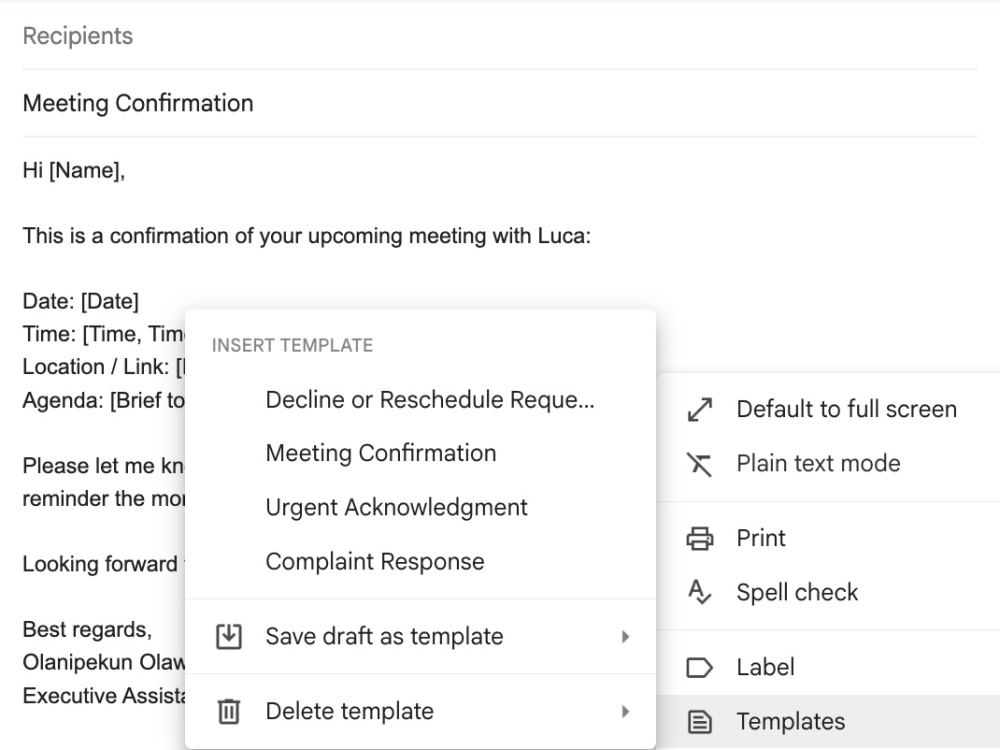The image size is (1000, 750).
Task: Click the Templates document icon
Action: tap(700, 722)
